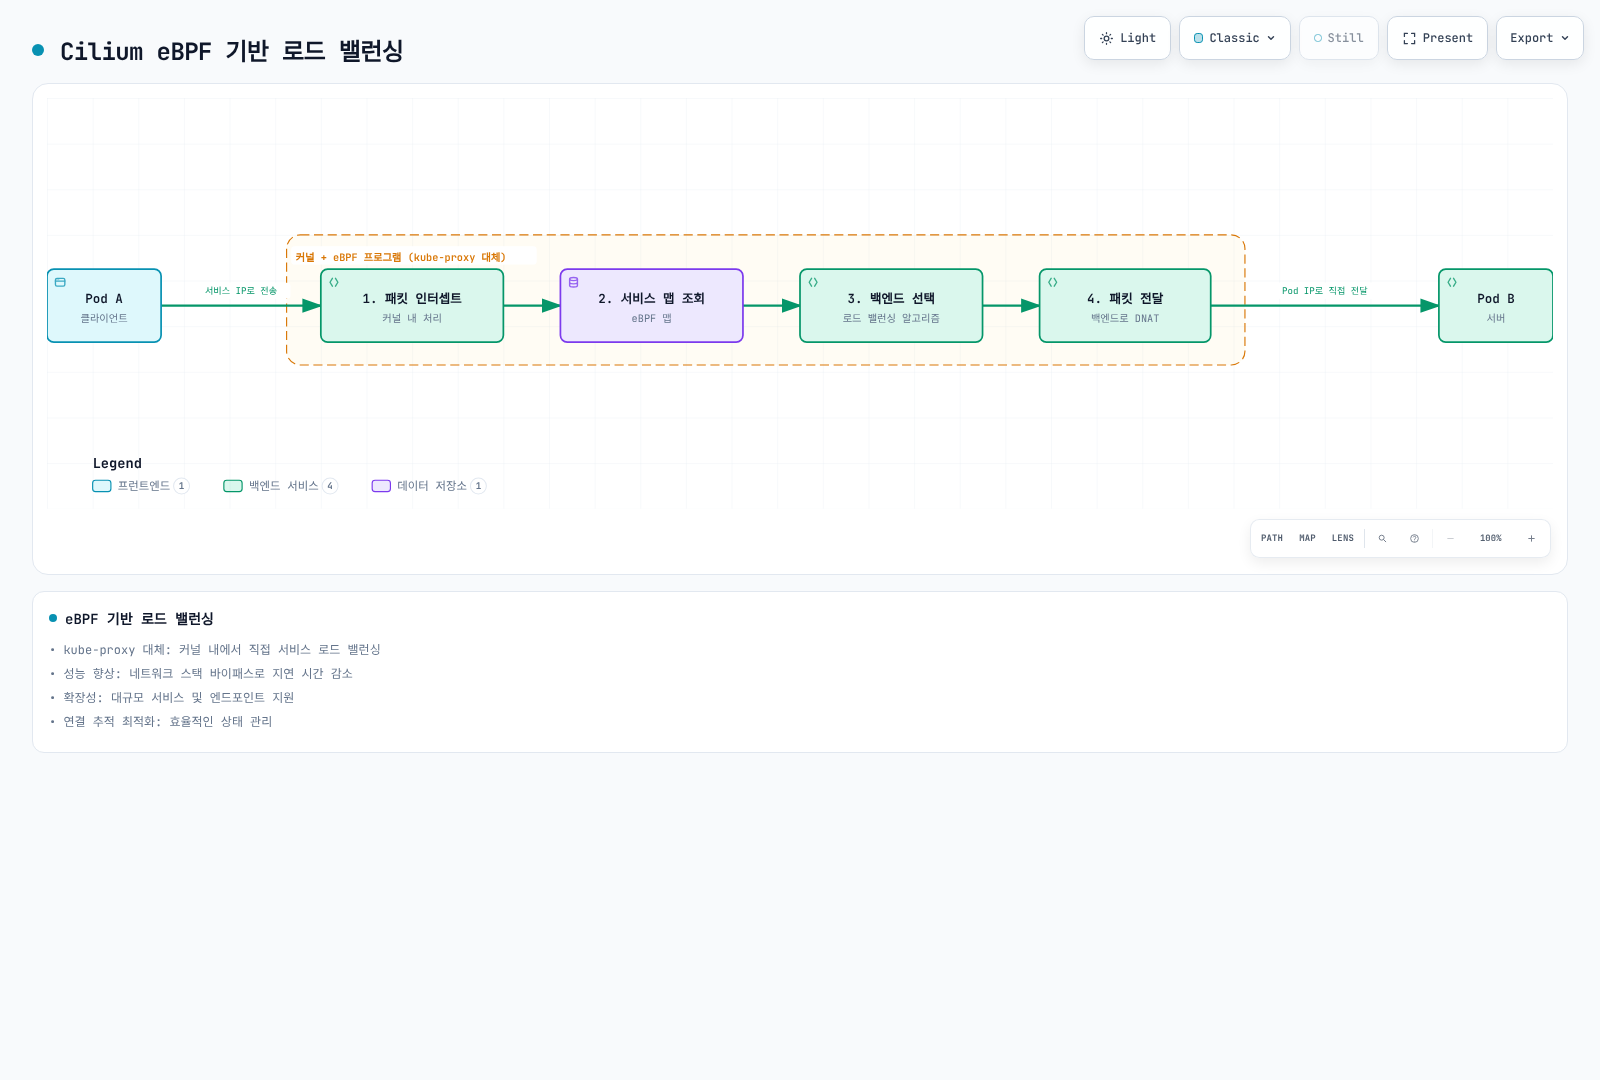
Task: Click the Legend heading
Action: [117, 463]
